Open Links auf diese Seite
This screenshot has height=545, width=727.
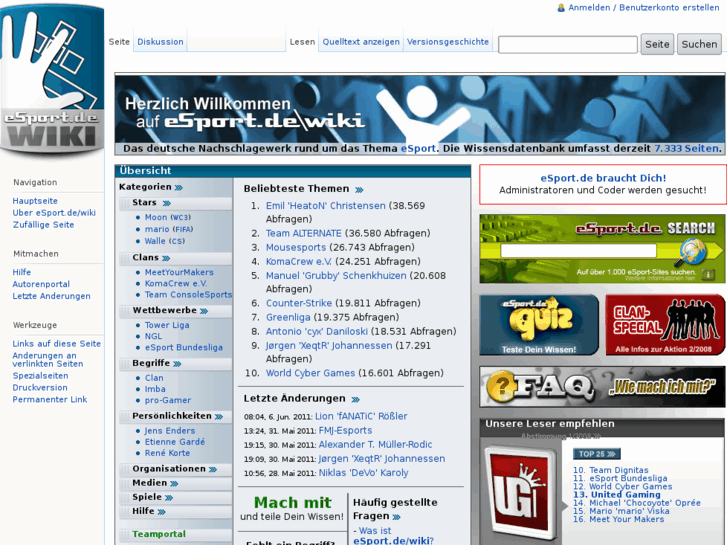pos(57,344)
